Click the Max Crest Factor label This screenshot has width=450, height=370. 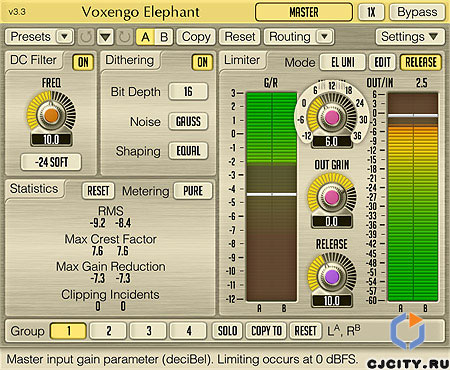click(x=111, y=239)
